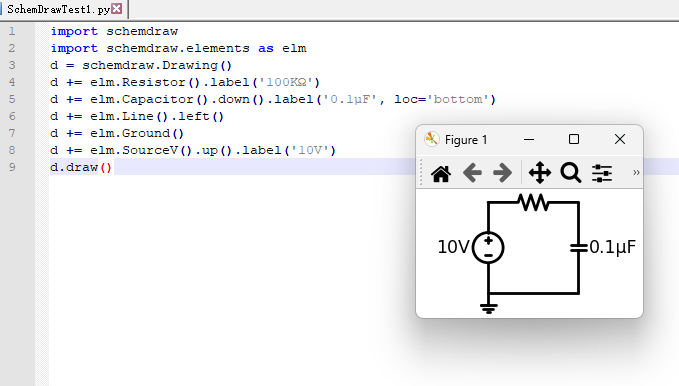Click 'schemdraw.Drawing()' code line

(x=142, y=65)
